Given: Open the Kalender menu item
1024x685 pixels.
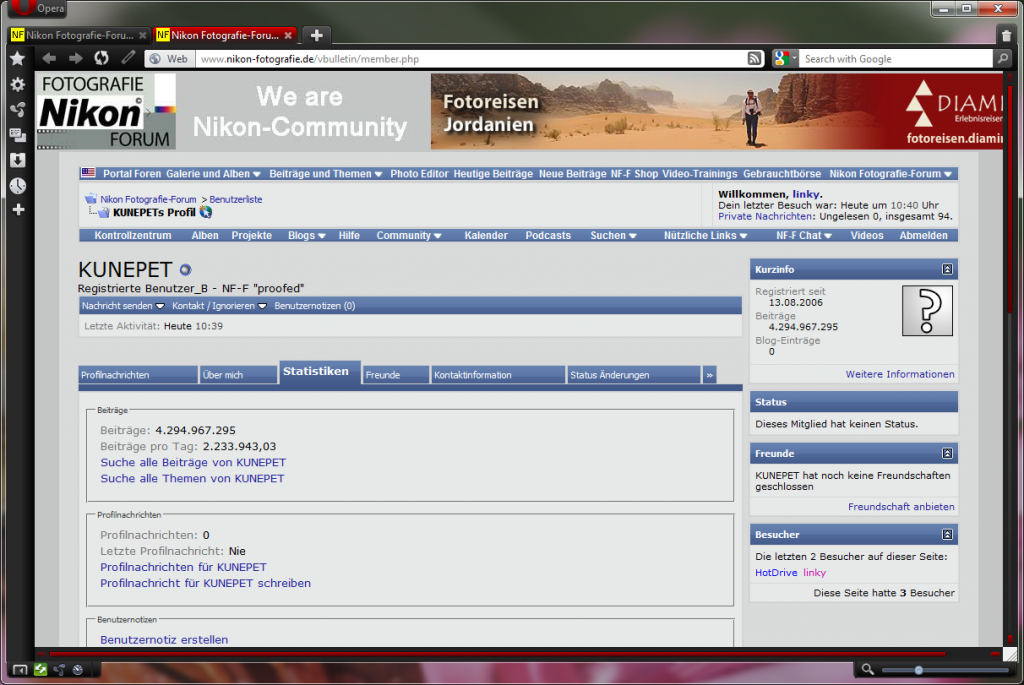Looking at the screenshot, I should point(486,235).
